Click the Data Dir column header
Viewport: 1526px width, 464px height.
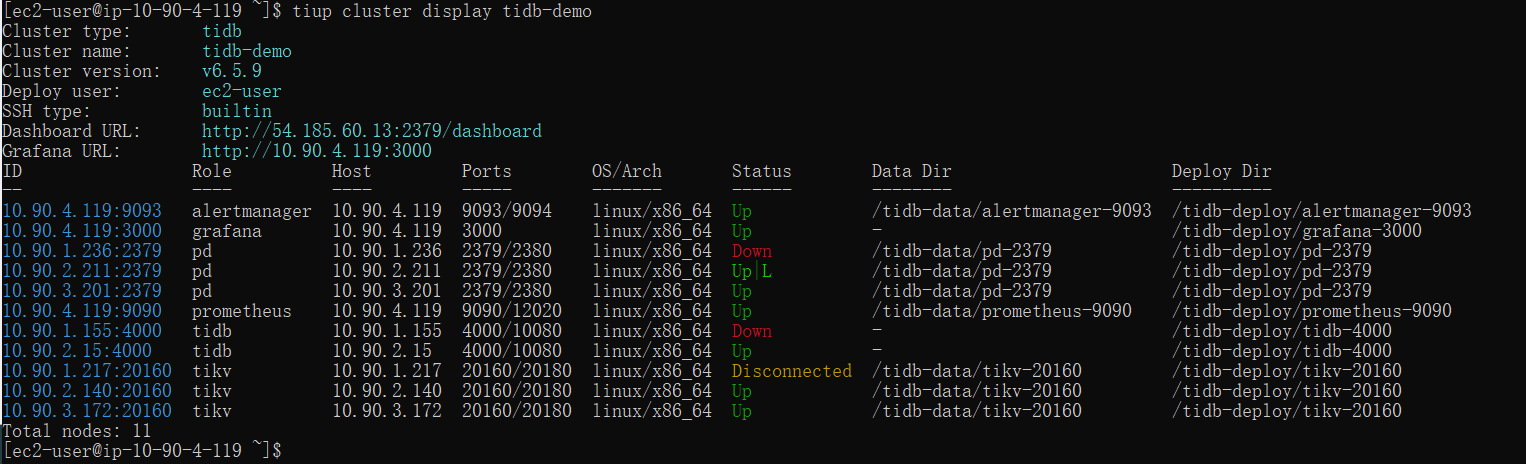tap(911, 171)
